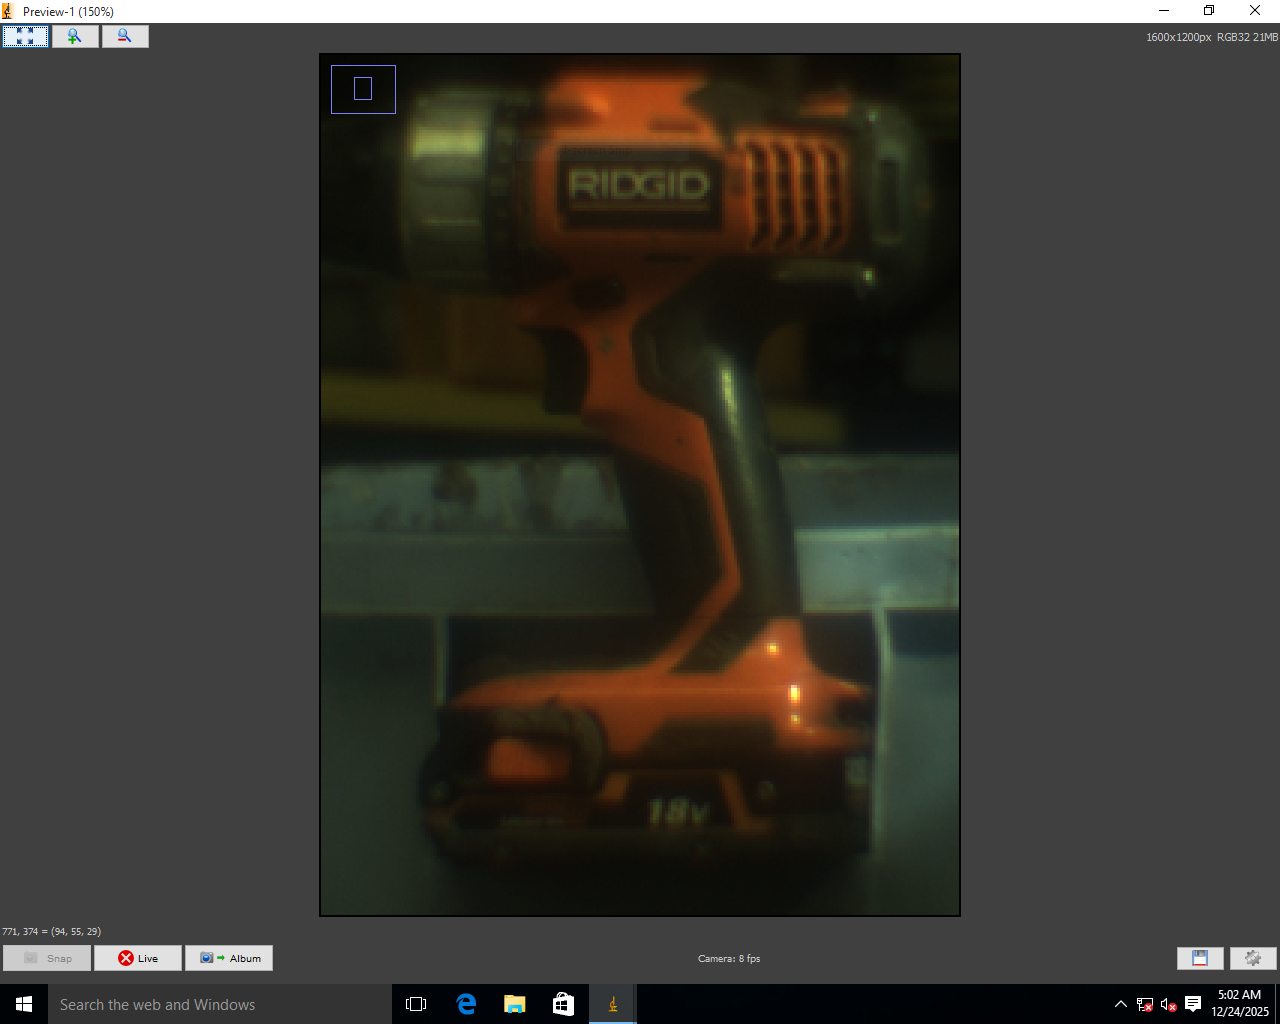
Task: Open camera settings with the gear icon
Action: pos(1253,958)
